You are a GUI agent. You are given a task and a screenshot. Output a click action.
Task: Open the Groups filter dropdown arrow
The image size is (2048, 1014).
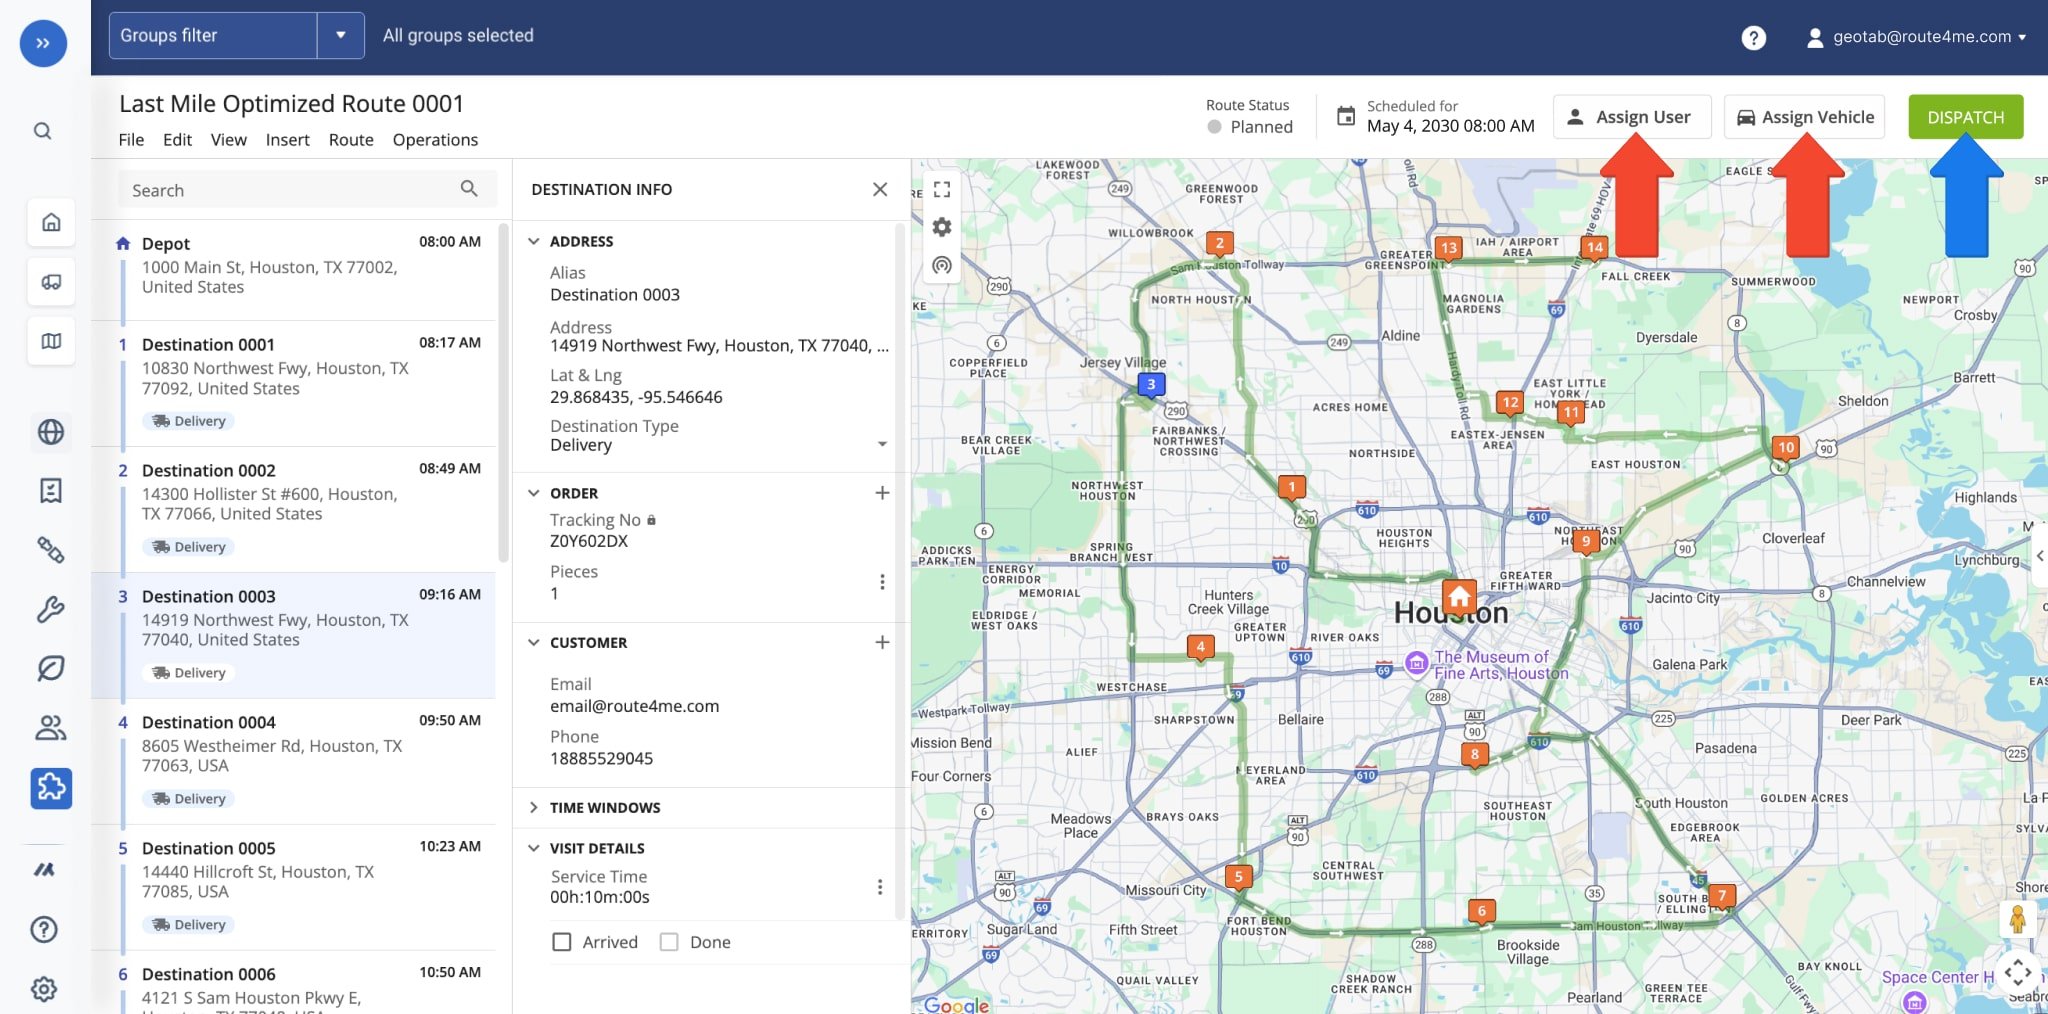click(341, 35)
